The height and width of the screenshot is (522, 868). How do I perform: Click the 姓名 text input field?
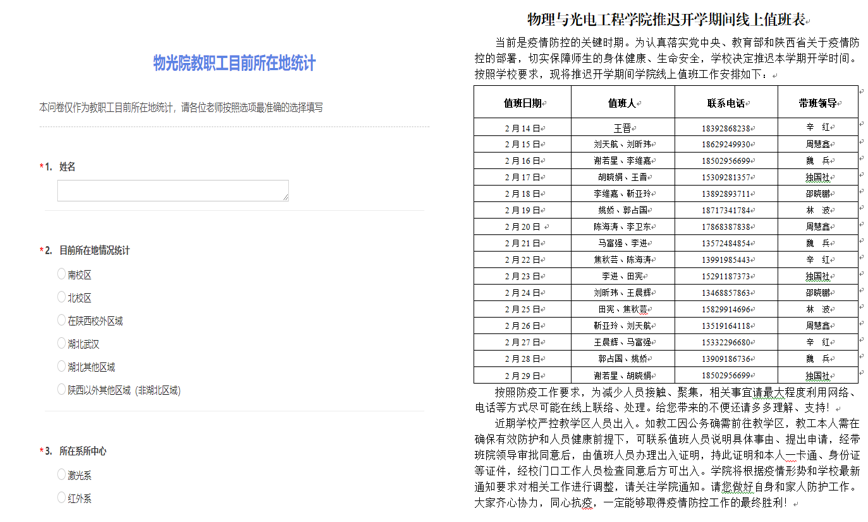click(172, 191)
